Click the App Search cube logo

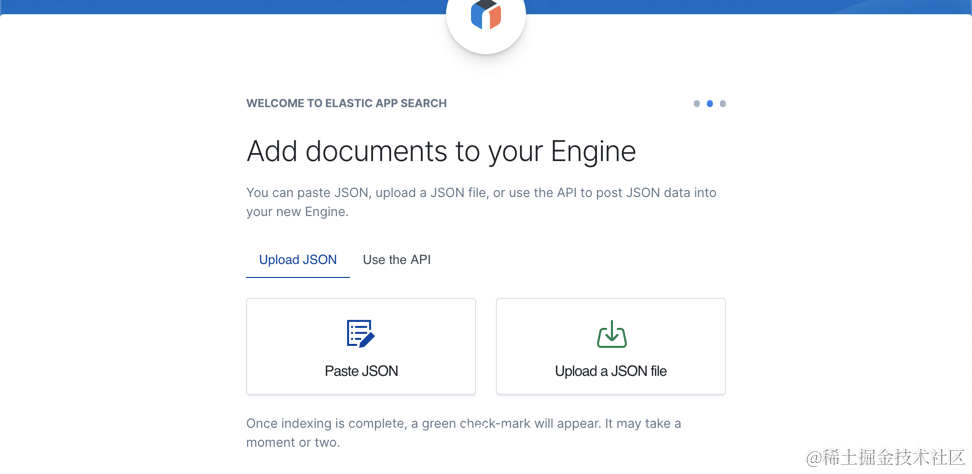485,14
